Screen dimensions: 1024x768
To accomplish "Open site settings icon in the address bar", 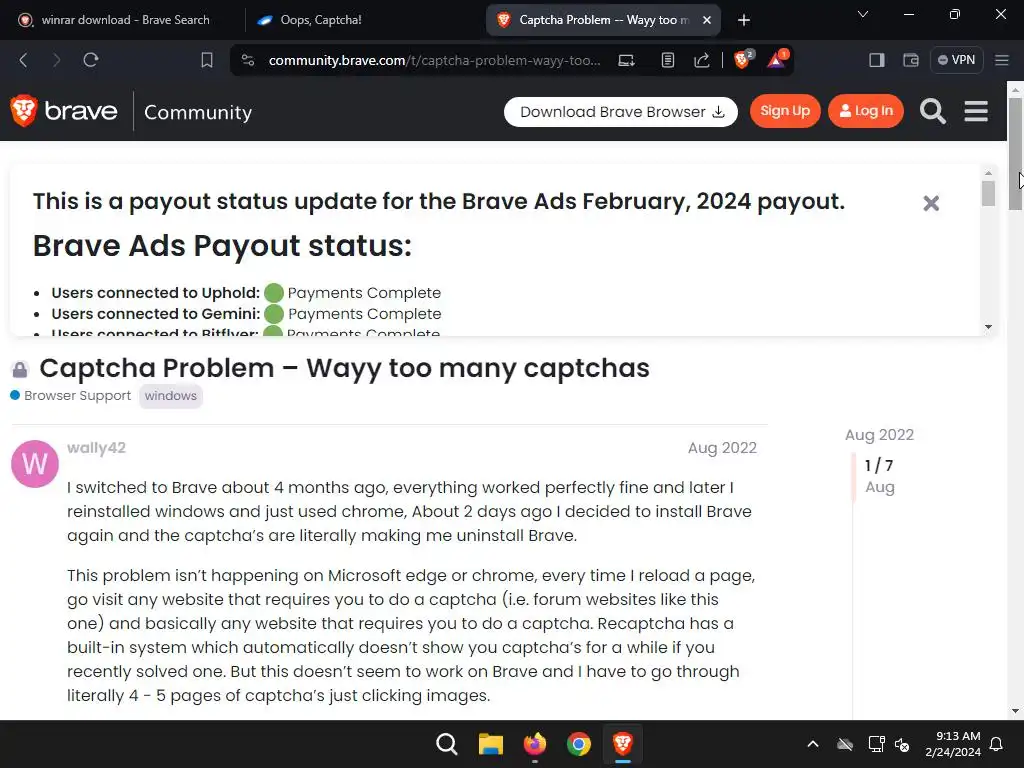I will (248, 60).
